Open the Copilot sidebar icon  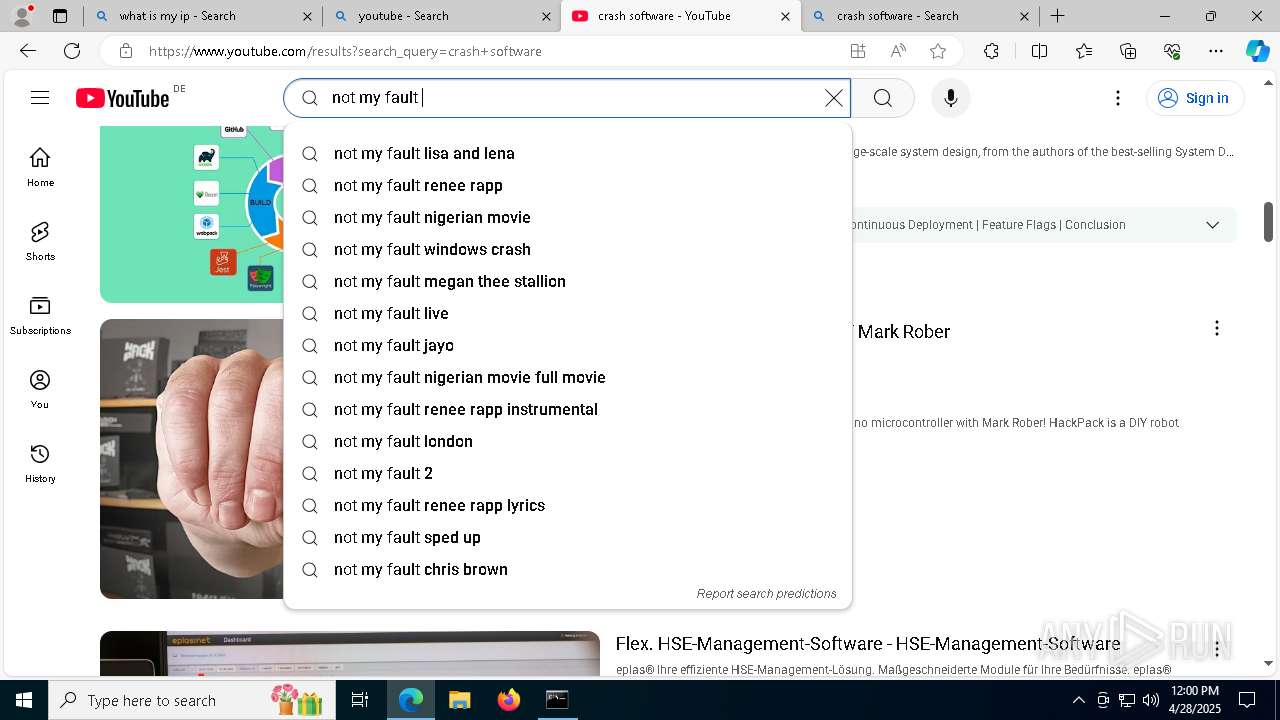pos(1258,51)
